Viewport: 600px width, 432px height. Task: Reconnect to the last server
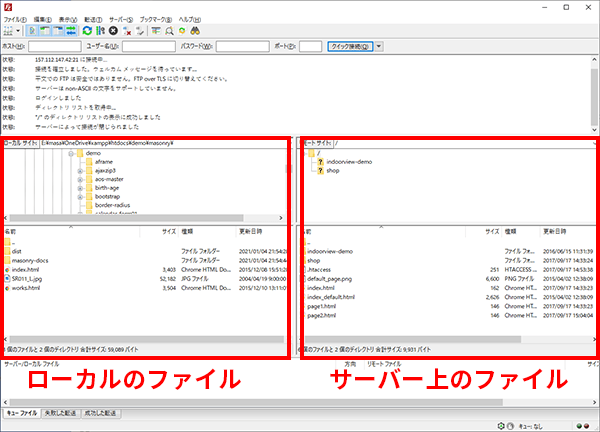tap(140, 31)
